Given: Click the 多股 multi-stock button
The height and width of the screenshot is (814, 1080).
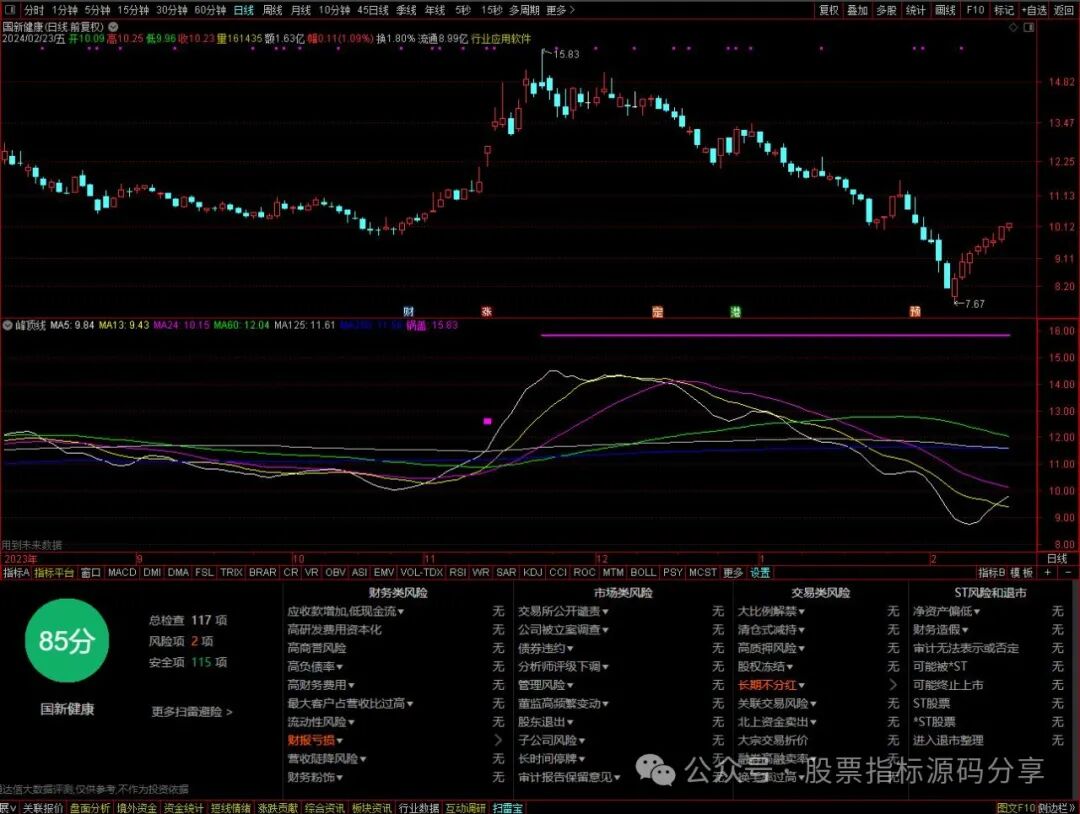Looking at the screenshot, I should [886, 10].
